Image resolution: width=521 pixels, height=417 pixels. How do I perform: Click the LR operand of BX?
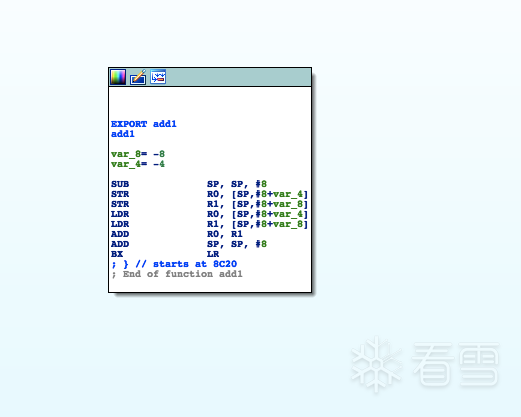213,254
